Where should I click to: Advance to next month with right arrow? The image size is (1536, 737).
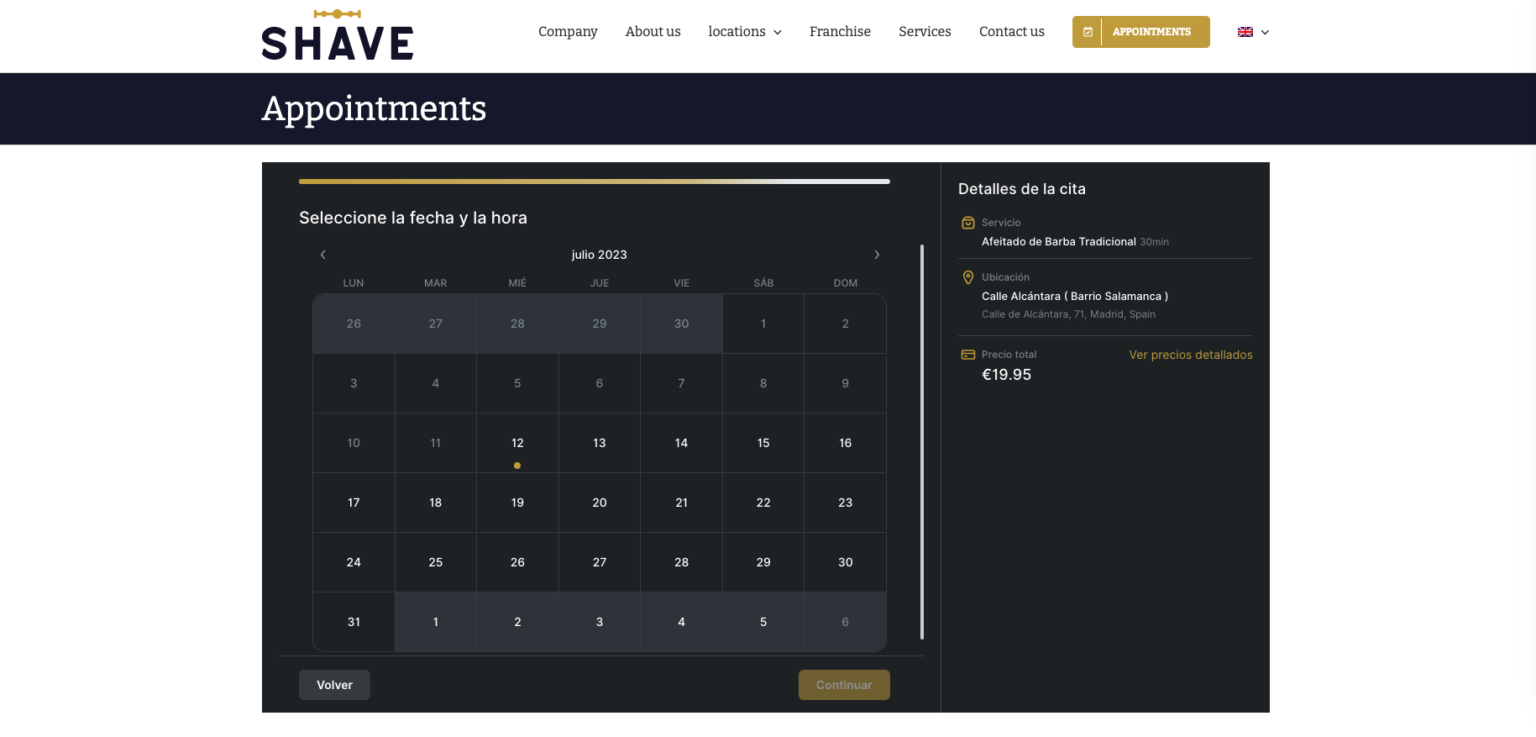[x=877, y=254]
